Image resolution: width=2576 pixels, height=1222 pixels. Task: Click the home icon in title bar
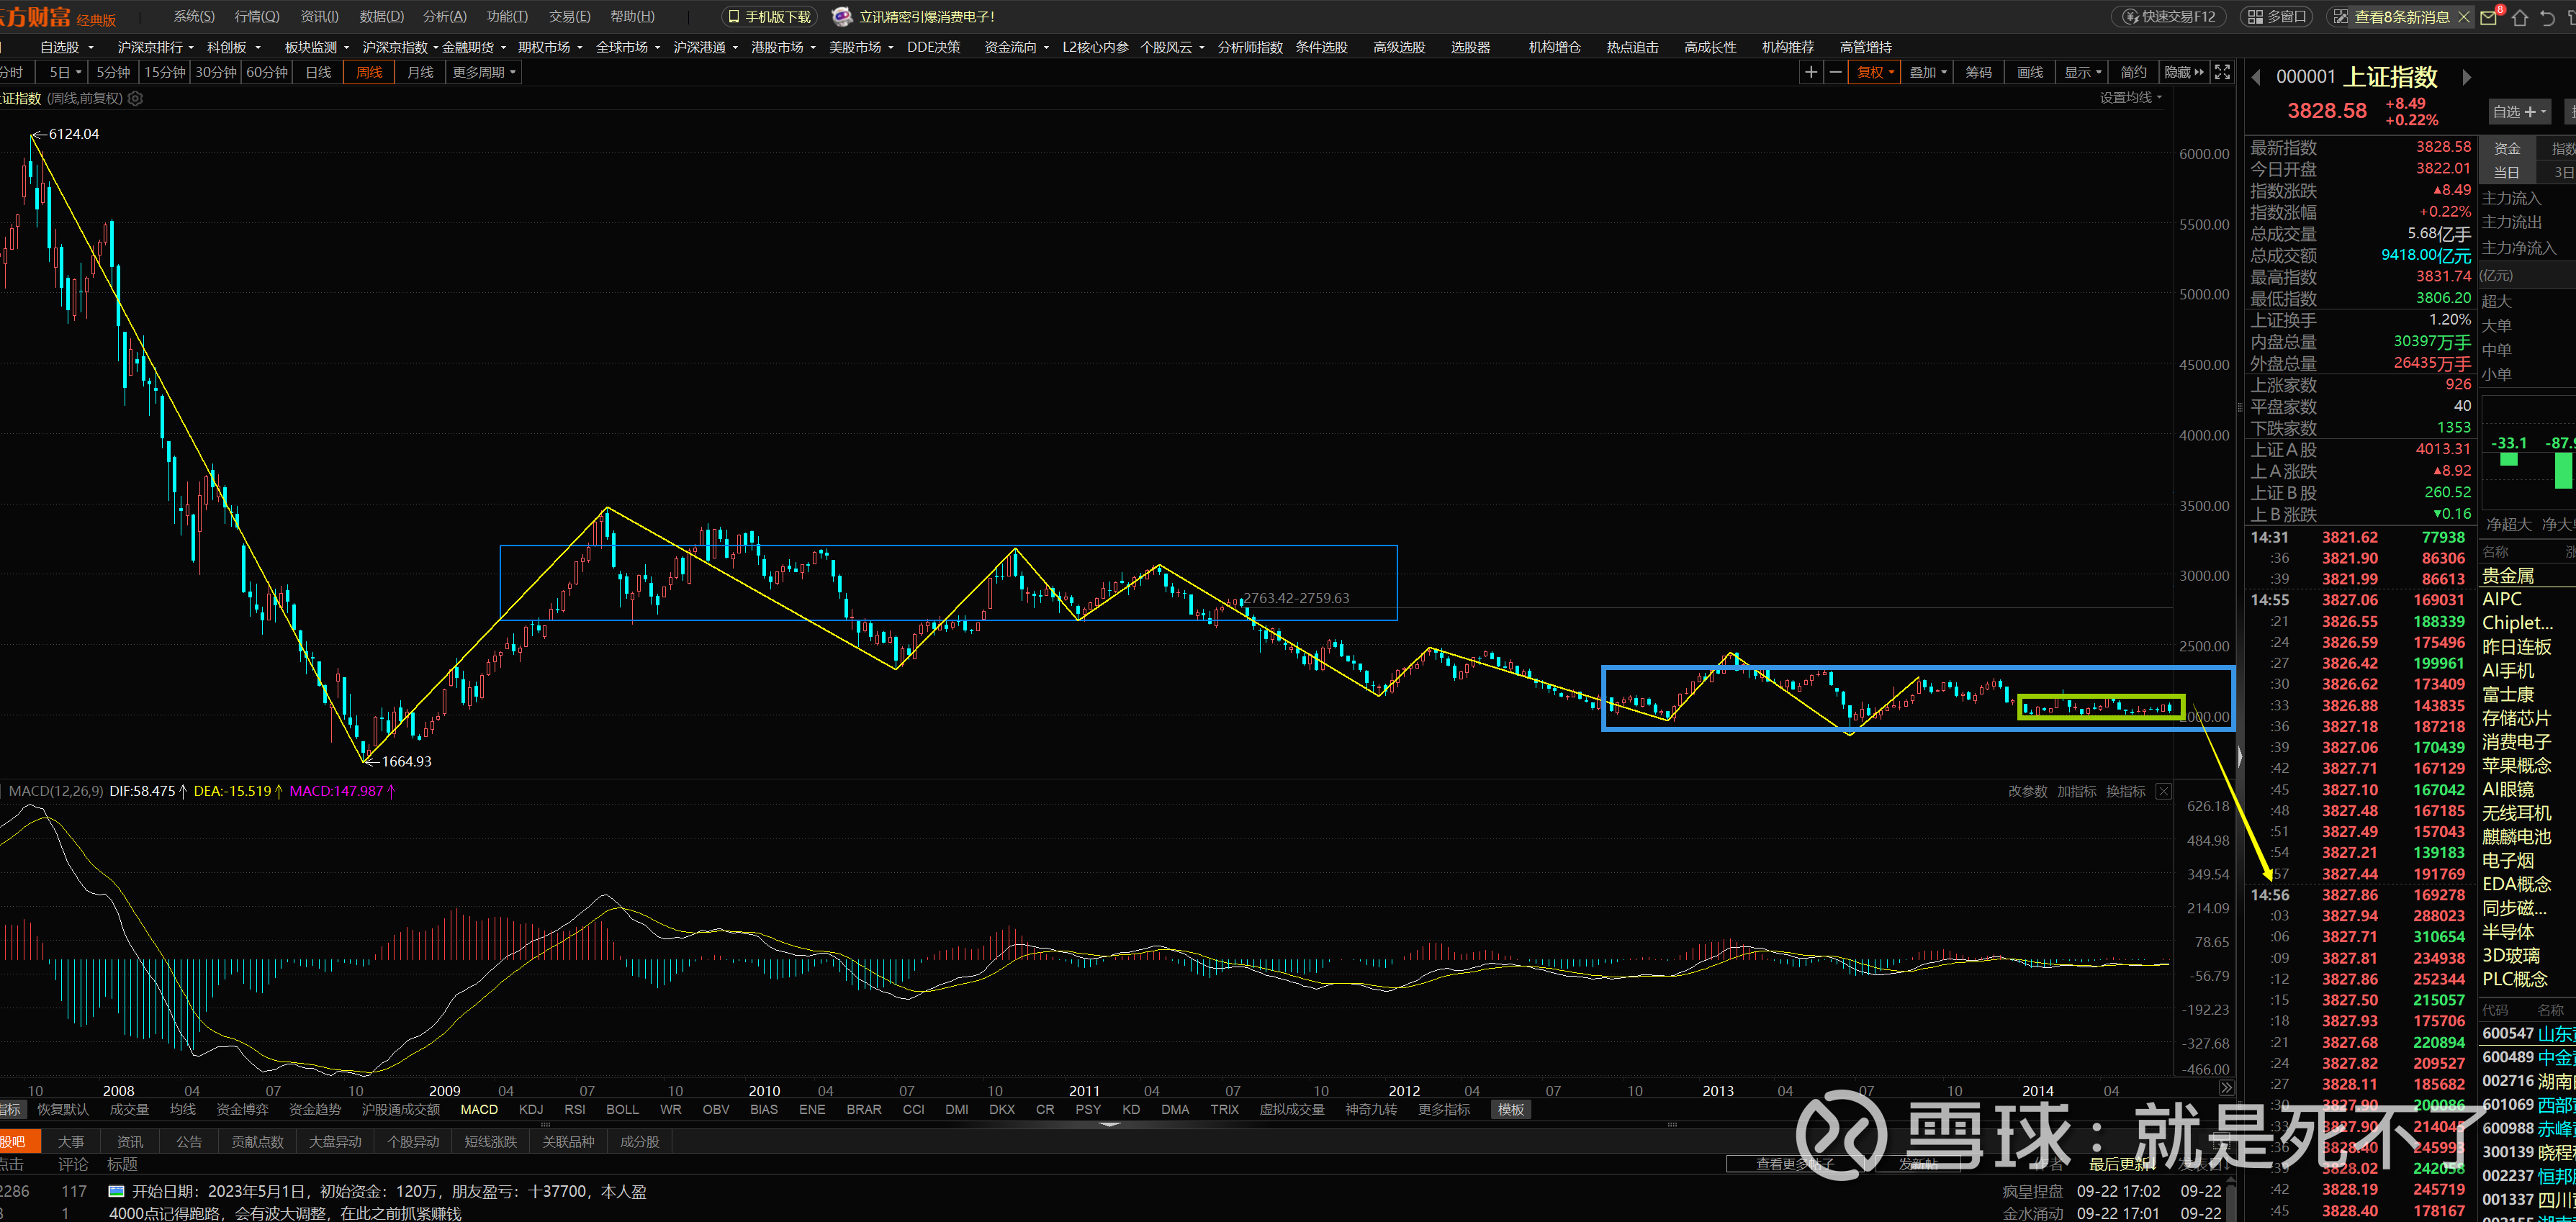pos(2520,17)
